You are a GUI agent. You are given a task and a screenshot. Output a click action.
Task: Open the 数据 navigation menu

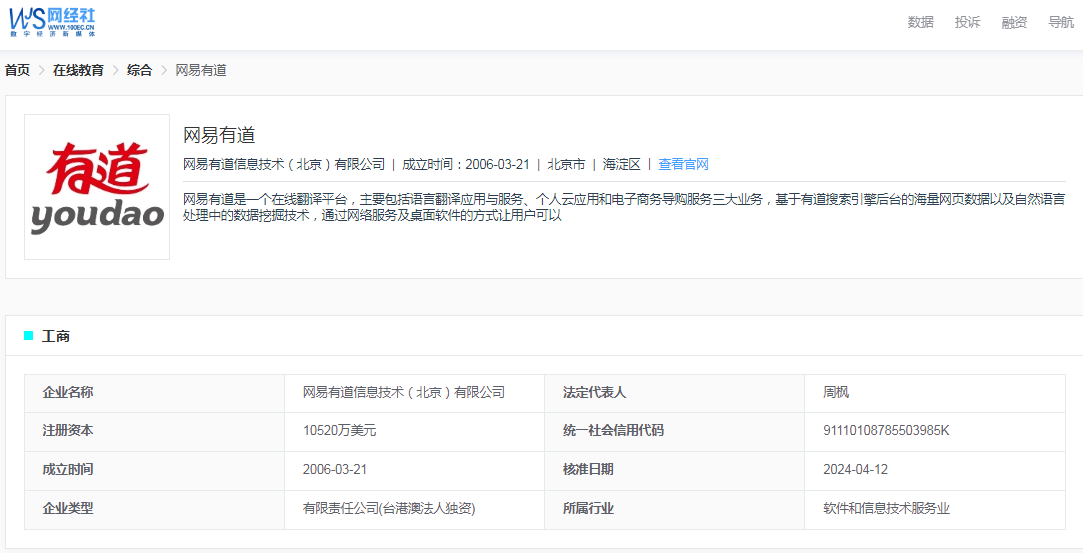click(920, 22)
